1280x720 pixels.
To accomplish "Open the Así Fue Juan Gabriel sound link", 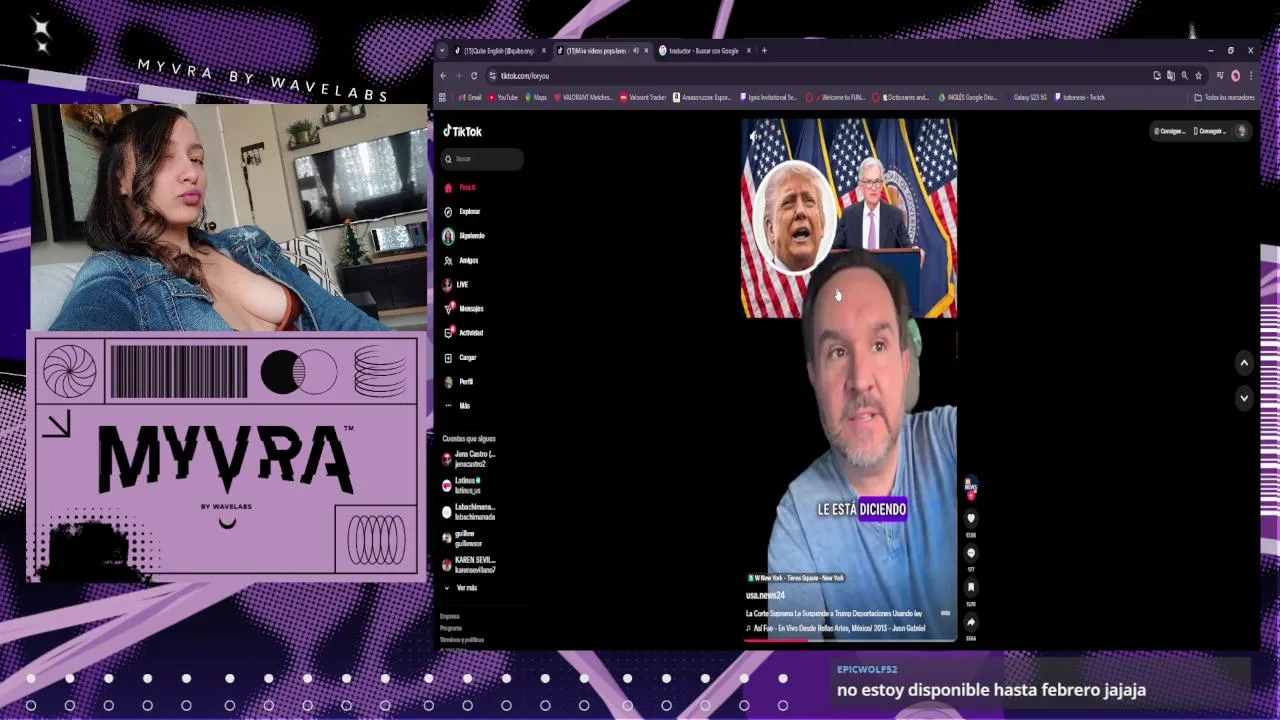I will tap(836, 628).
